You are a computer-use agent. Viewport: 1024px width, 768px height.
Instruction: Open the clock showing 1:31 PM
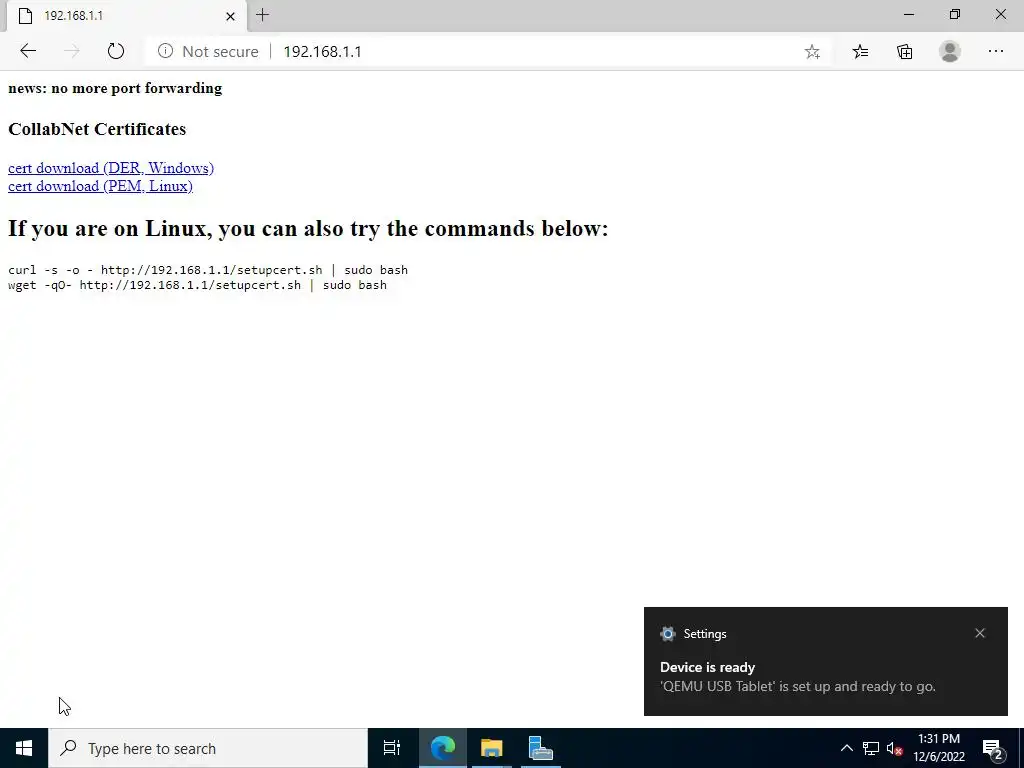pos(939,748)
